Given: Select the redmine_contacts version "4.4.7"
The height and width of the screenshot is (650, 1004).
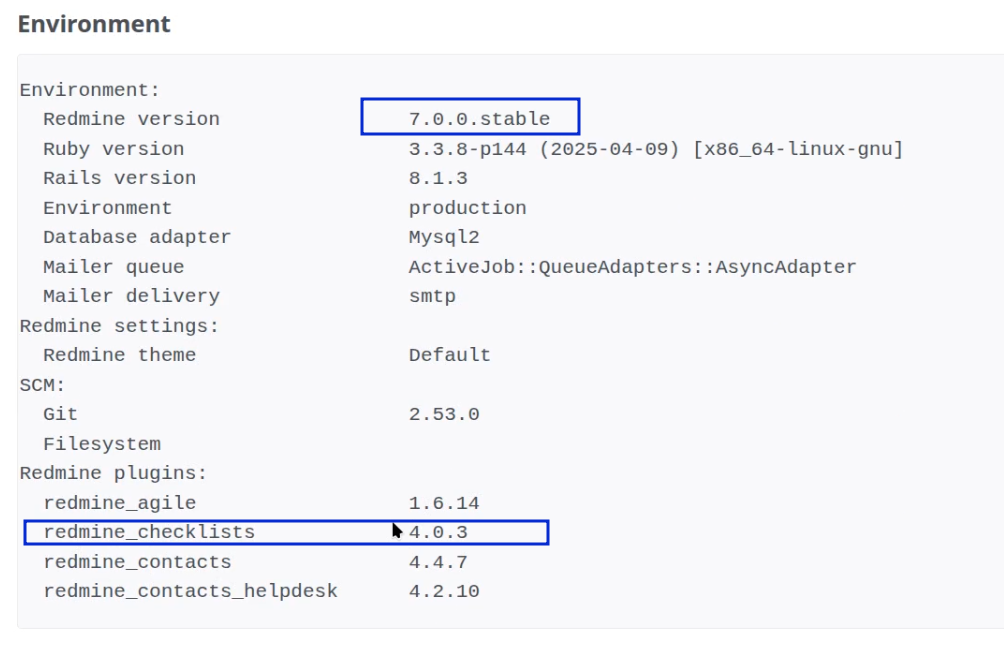Looking at the screenshot, I should coord(438,562).
